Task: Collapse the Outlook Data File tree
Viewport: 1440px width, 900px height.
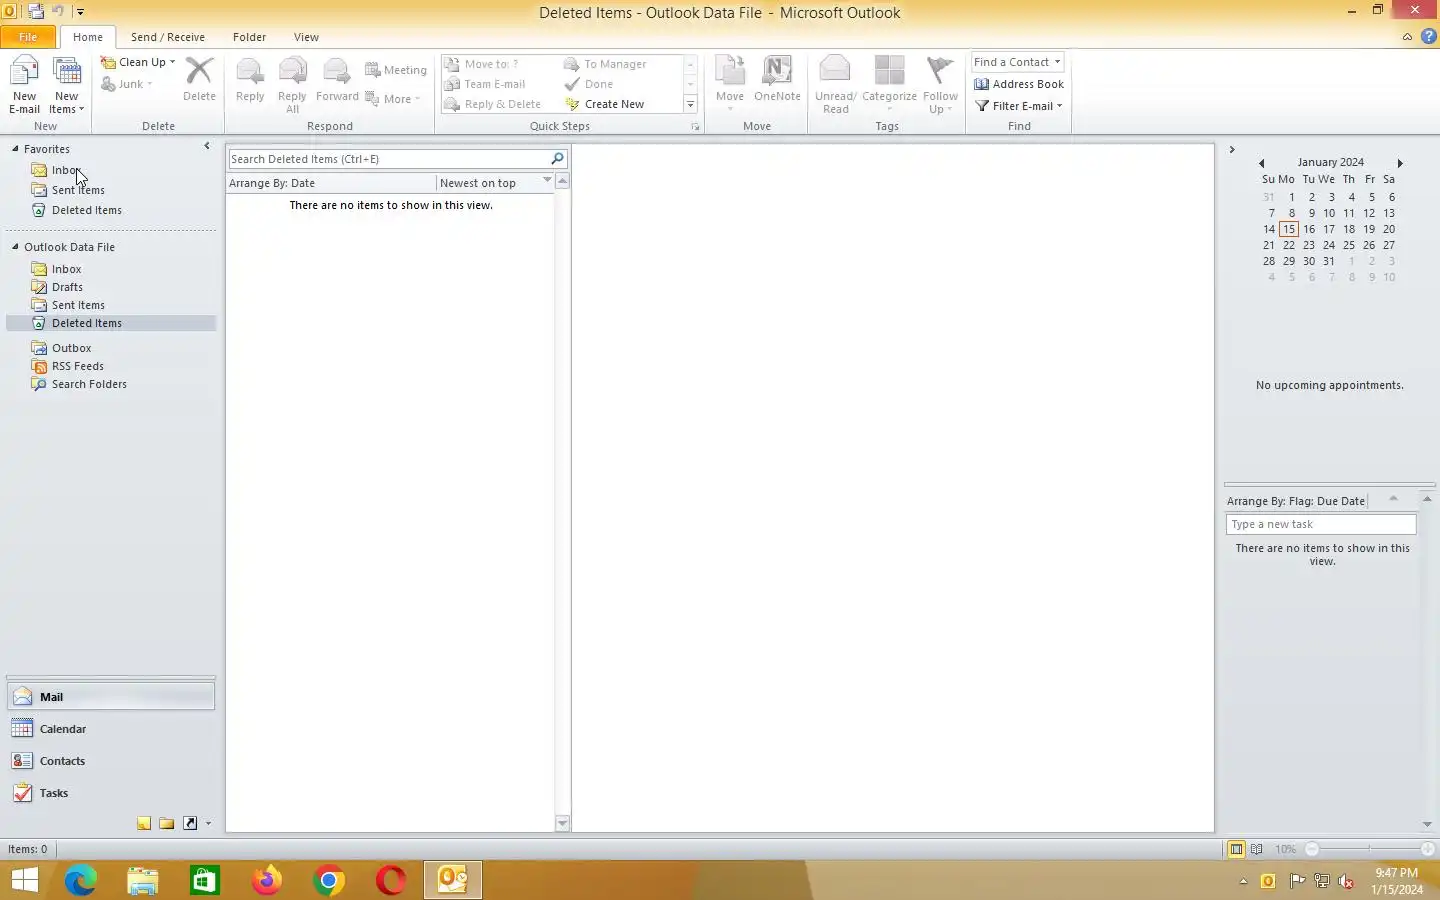Action: 15,247
